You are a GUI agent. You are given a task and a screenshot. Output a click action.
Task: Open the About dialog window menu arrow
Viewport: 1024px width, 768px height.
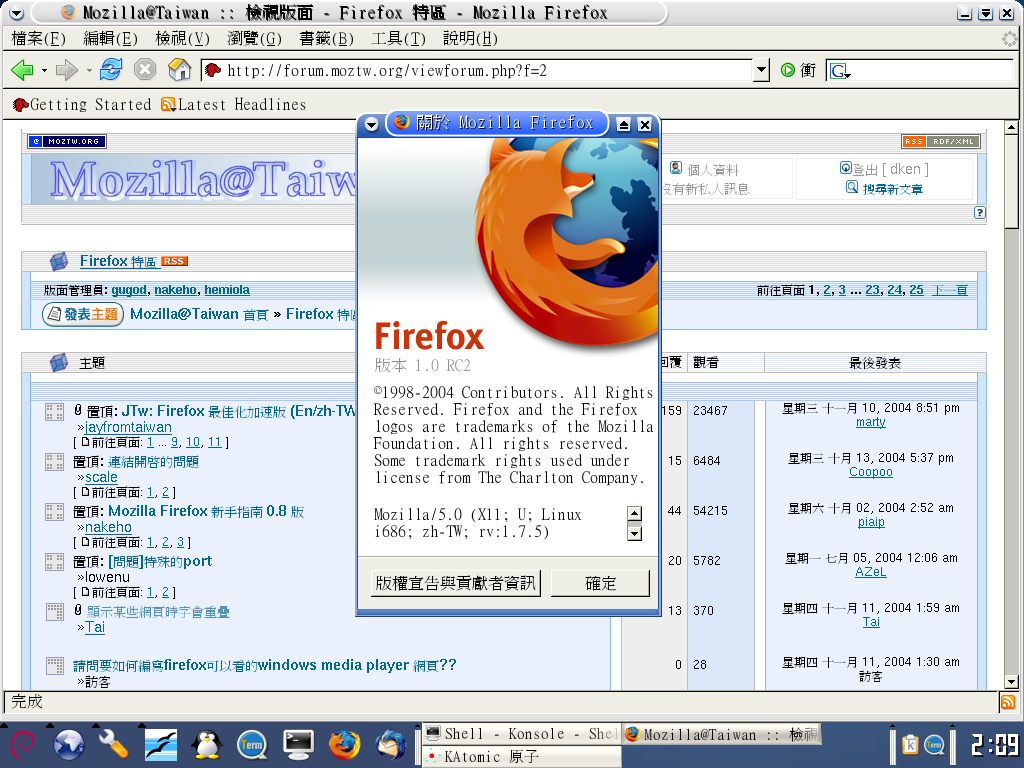371,124
